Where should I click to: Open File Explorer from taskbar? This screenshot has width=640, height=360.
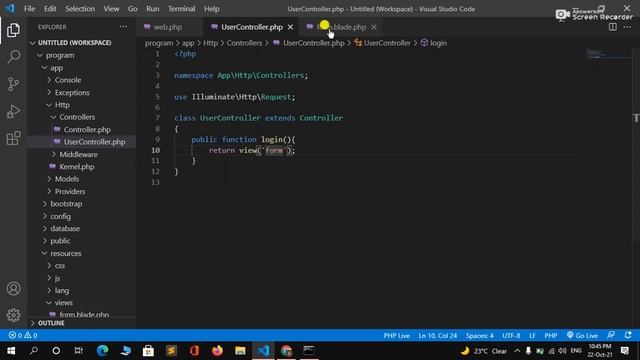click(240, 351)
